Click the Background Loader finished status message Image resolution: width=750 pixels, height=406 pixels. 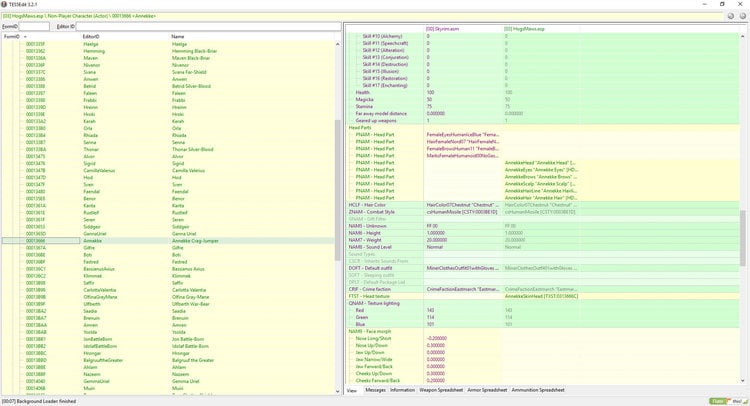pyautogui.click(x=39, y=401)
